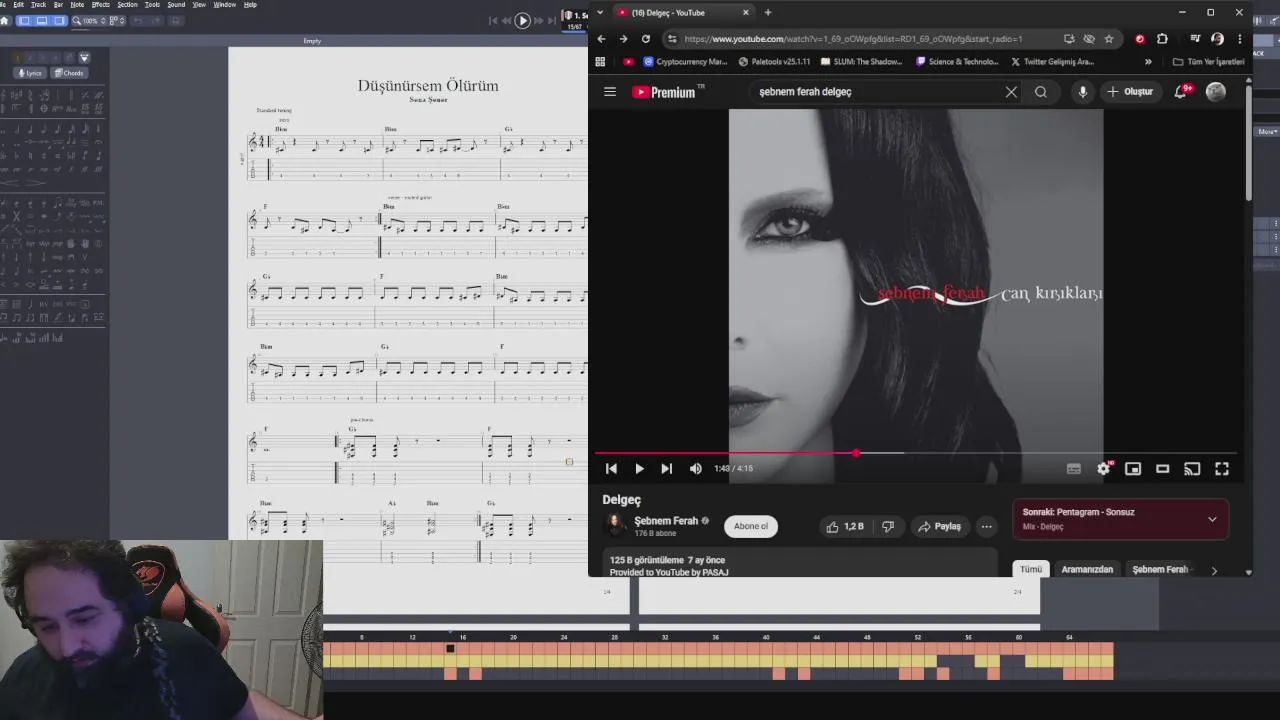This screenshot has height=720, width=1280.
Task: Open Cryptocurrency Mar... bookmark
Action: pos(685,61)
